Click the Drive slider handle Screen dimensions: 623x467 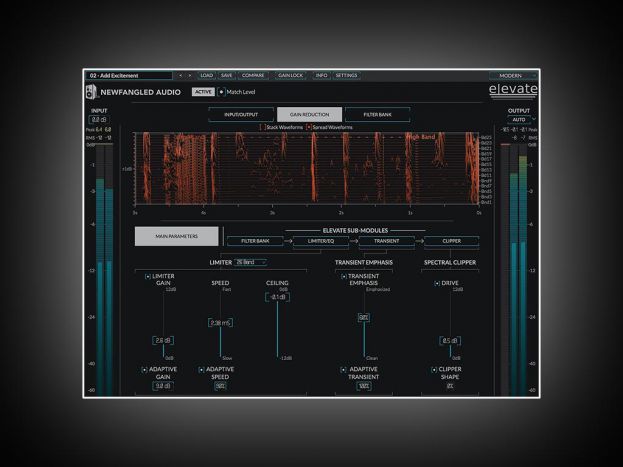tap(450, 341)
